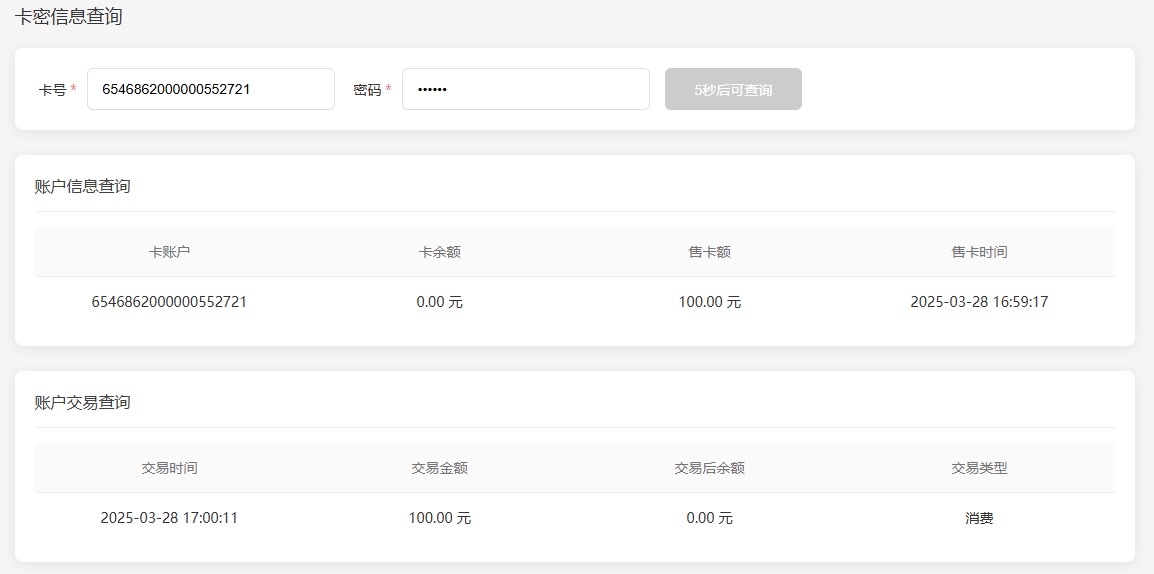The image size is (1154, 574).
Task: Select the transaction time 2025-03-28 17:00:11
Action: [169, 518]
